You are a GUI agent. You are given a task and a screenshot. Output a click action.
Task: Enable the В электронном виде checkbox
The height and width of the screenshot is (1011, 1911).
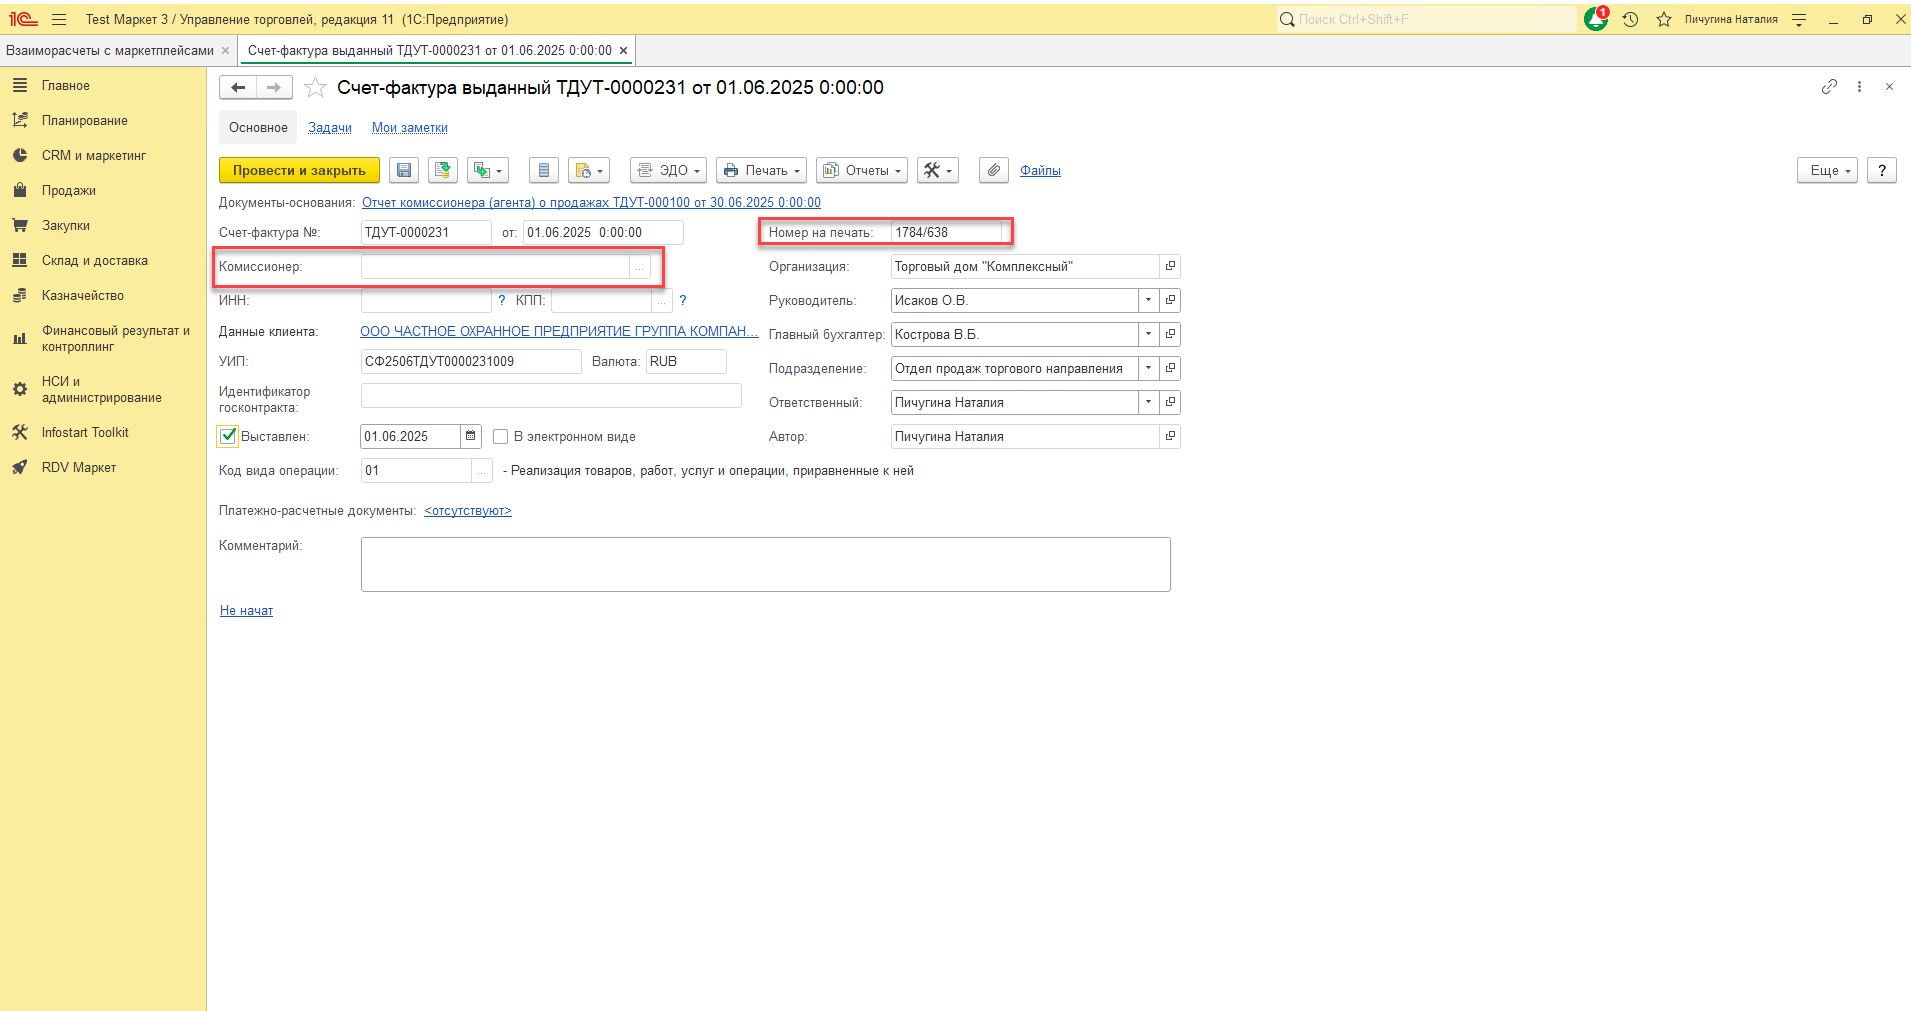pos(501,437)
